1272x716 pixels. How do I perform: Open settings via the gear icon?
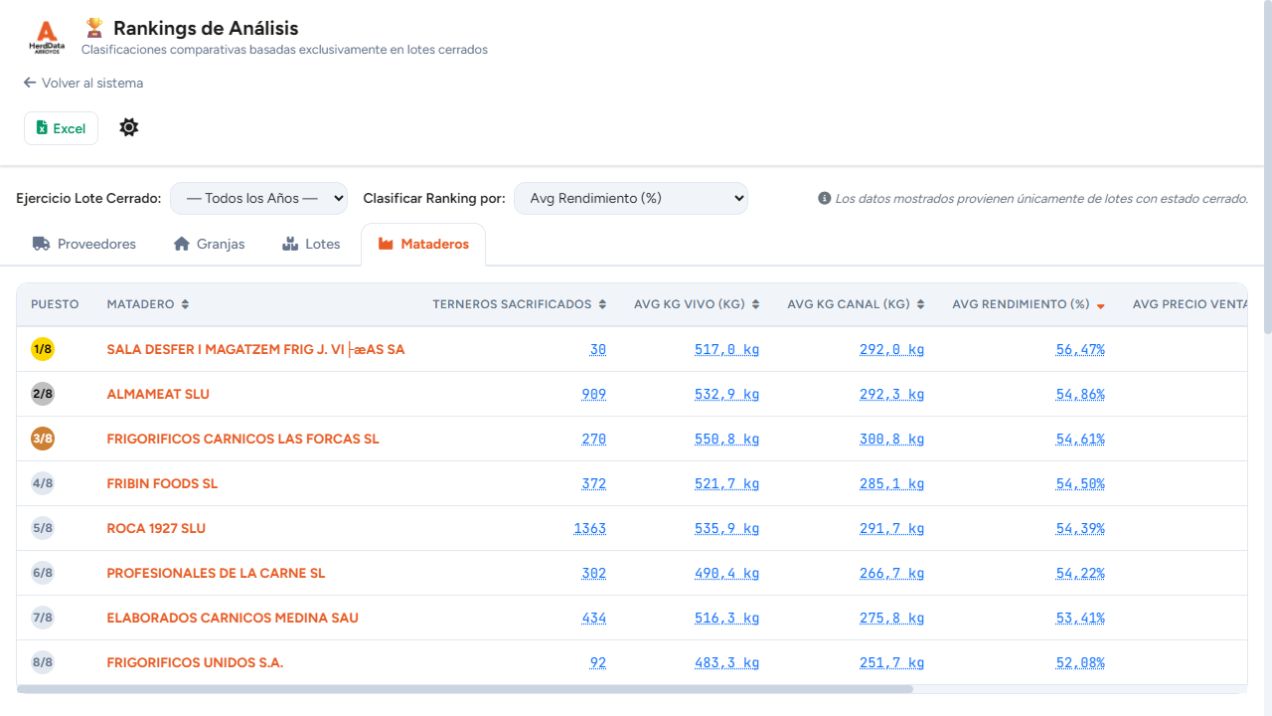click(129, 128)
